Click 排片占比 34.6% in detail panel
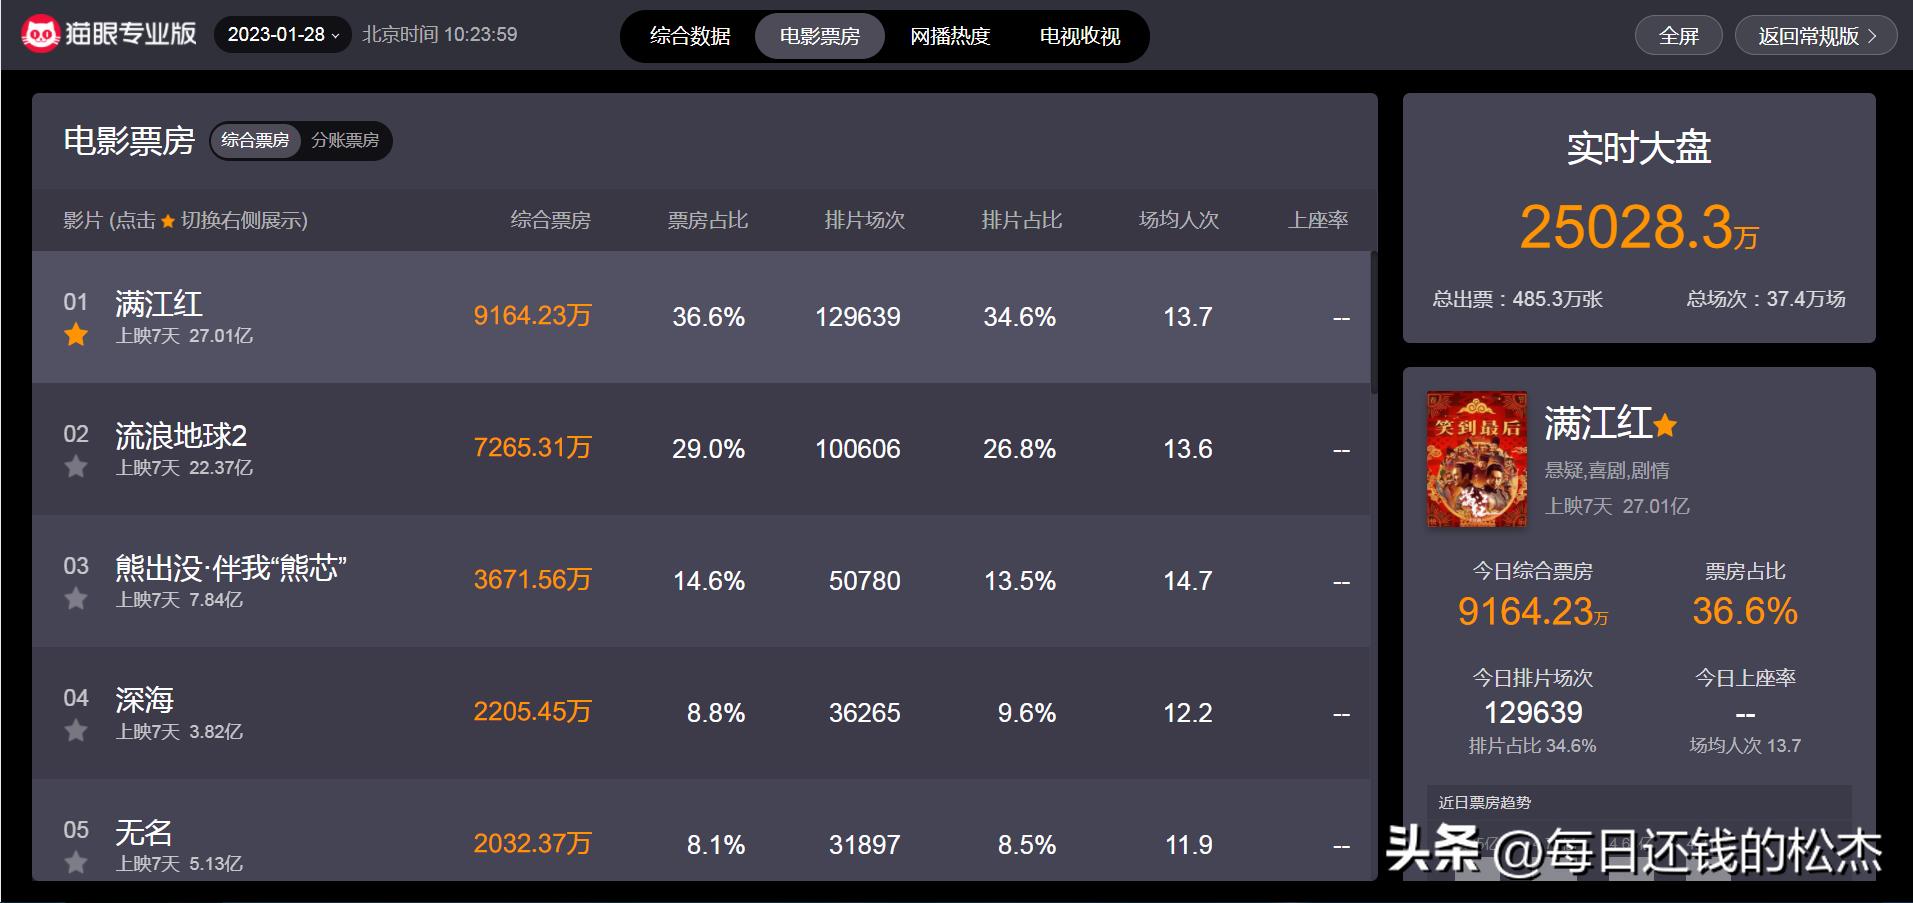1913x903 pixels. click(x=1532, y=746)
